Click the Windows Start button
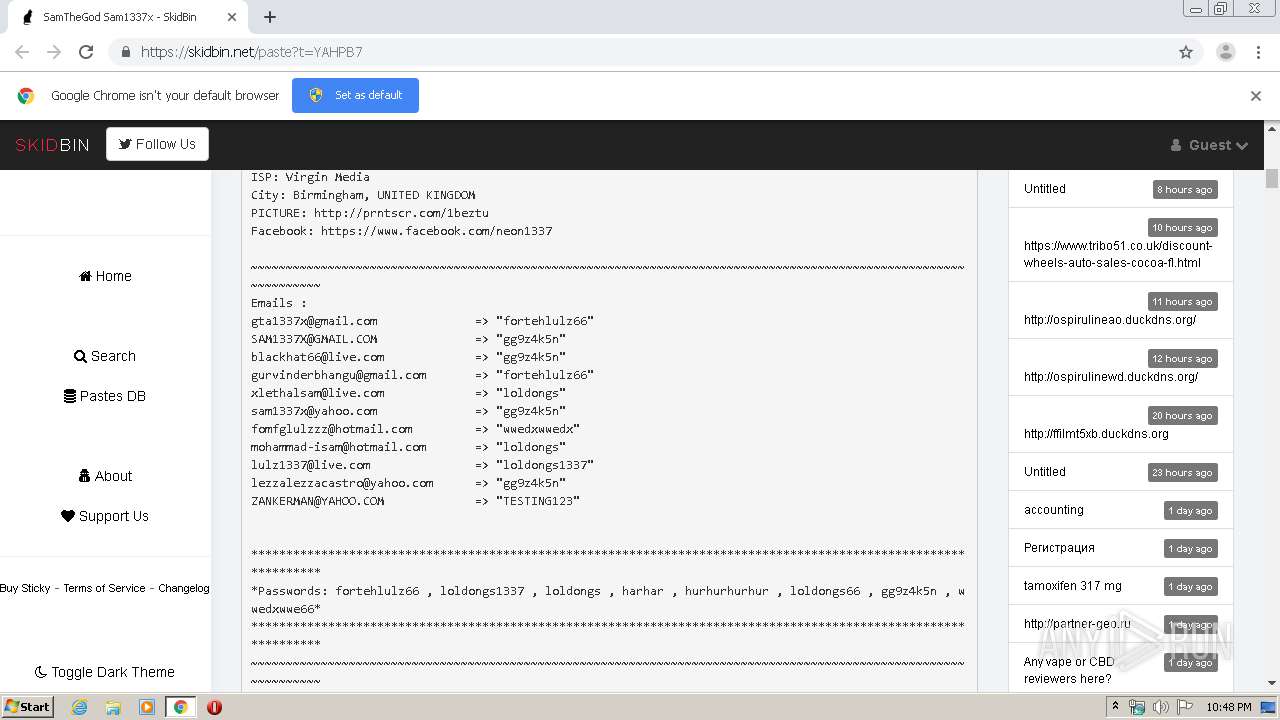The image size is (1280, 720). pyautogui.click(x=28, y=707)
